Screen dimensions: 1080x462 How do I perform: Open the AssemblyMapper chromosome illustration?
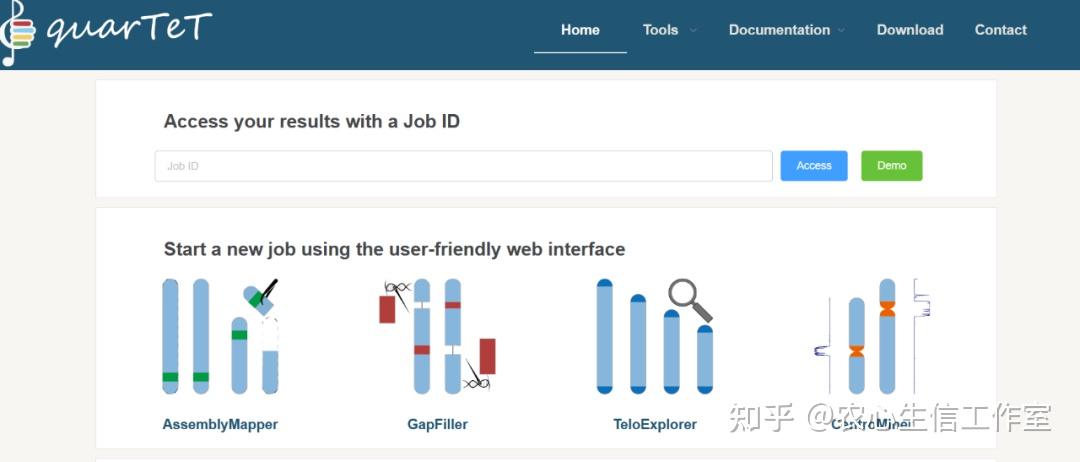click(220, 336)
